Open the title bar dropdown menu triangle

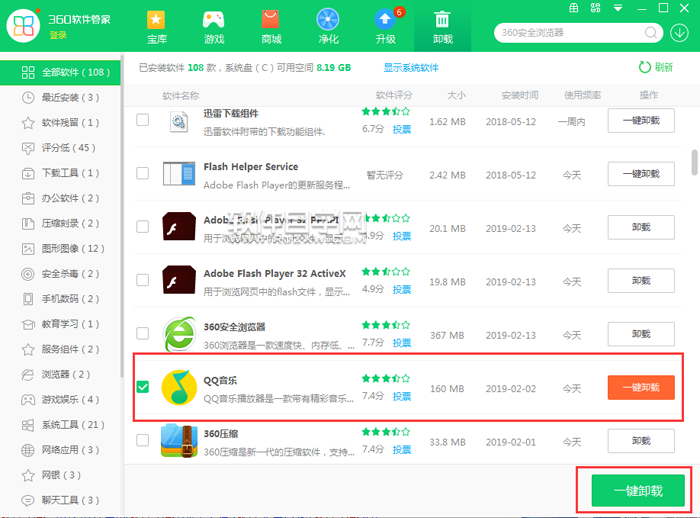point(618,8)
